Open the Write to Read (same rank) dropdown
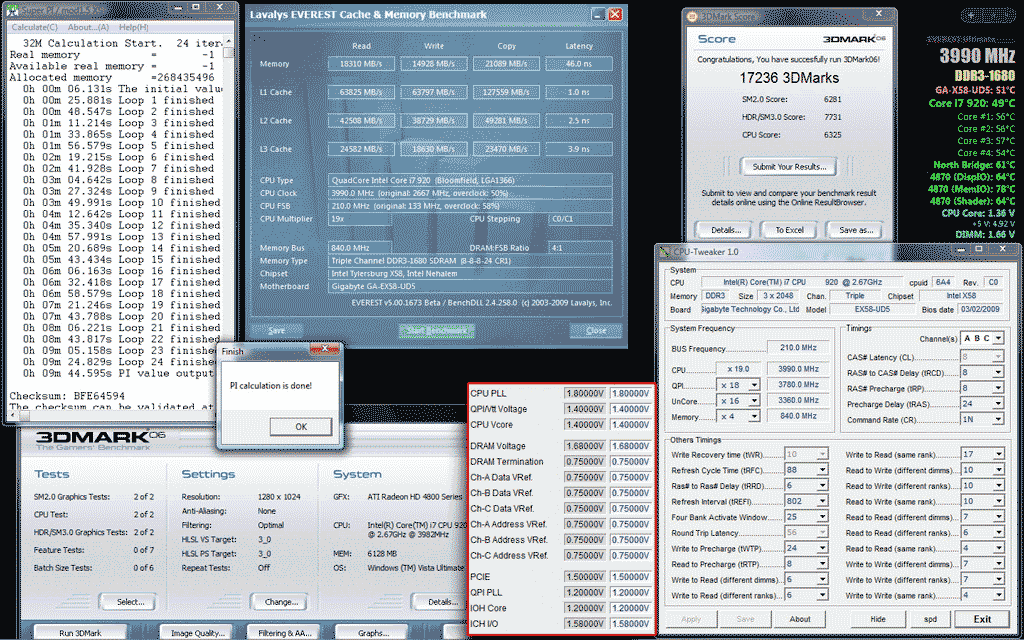This screenshot has width=1024, height=640. 982,455
